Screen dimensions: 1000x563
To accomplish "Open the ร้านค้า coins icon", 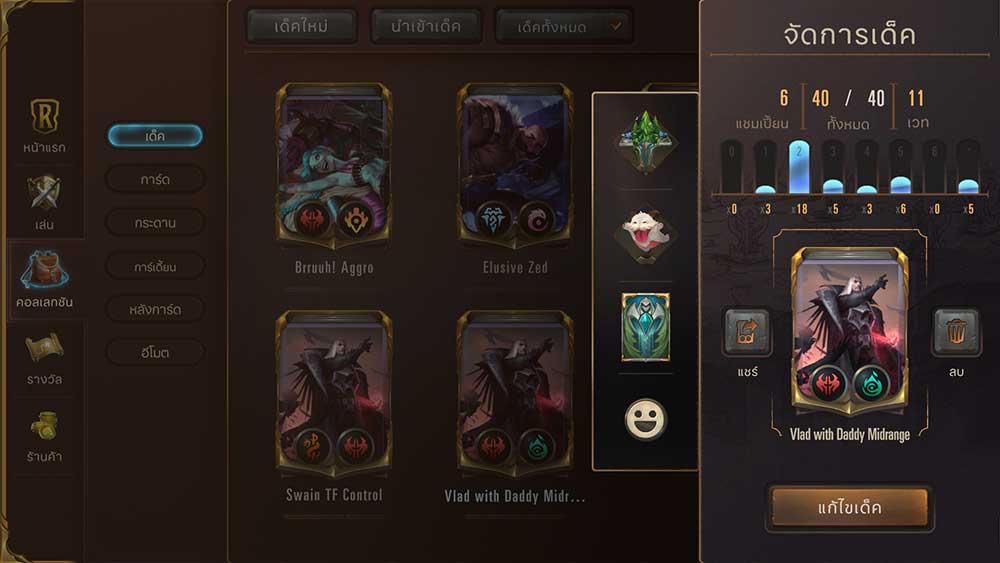I will (44, 426).
